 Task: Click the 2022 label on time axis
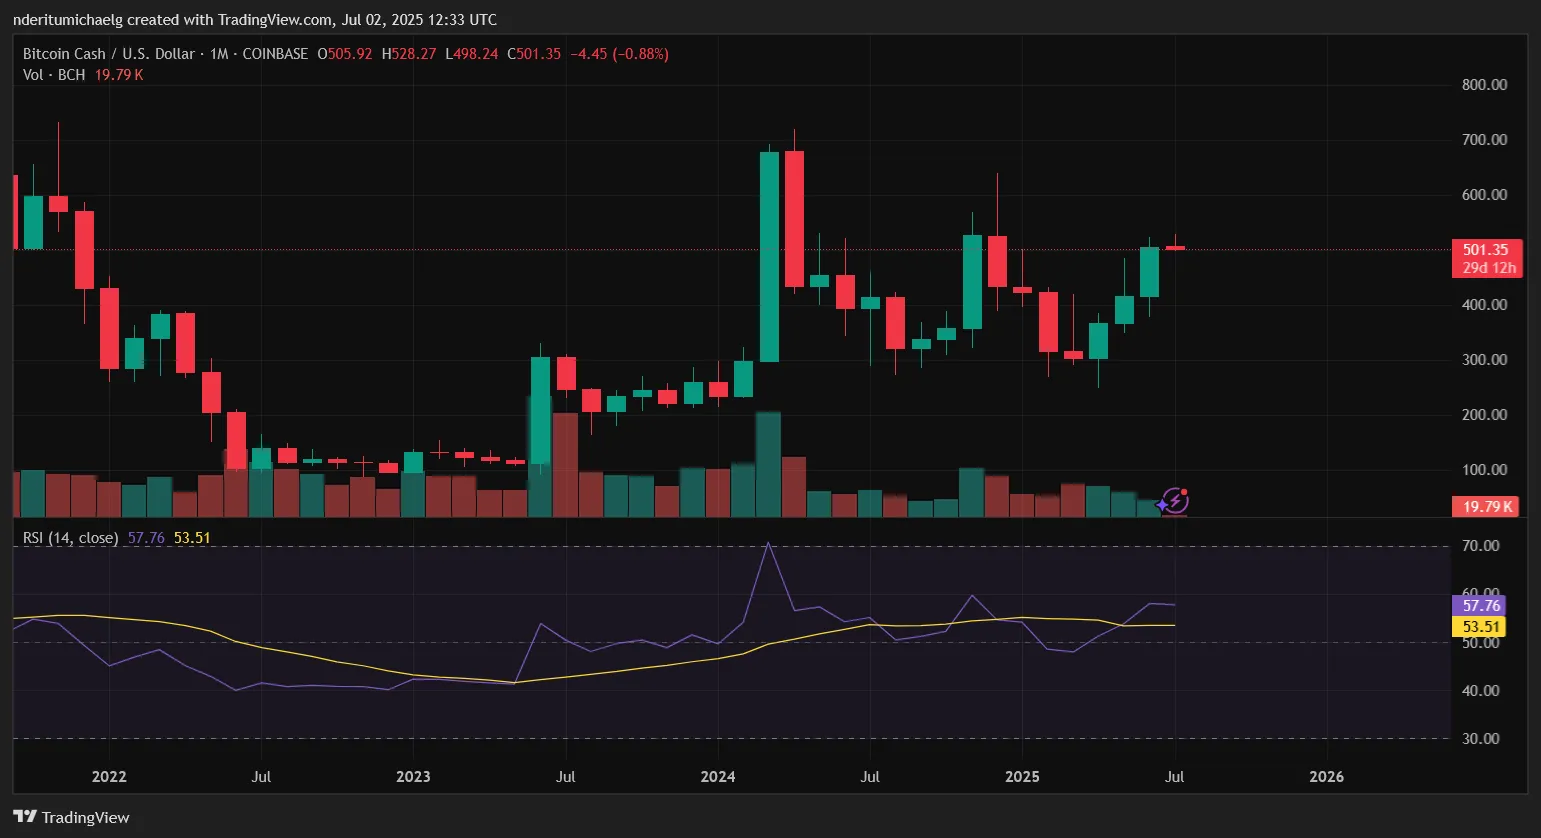109,777
